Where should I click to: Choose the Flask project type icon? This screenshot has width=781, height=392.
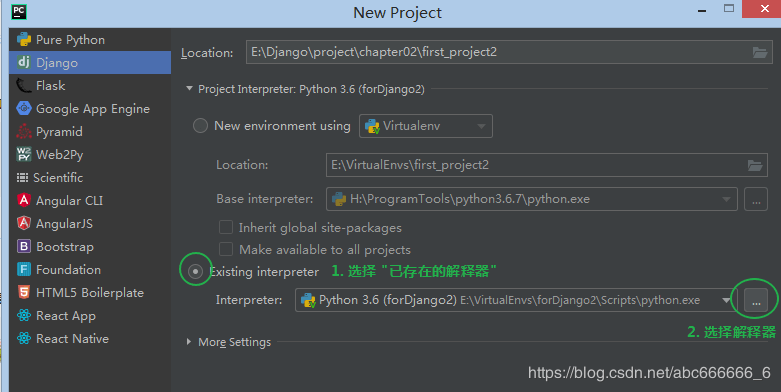[23, 86]
